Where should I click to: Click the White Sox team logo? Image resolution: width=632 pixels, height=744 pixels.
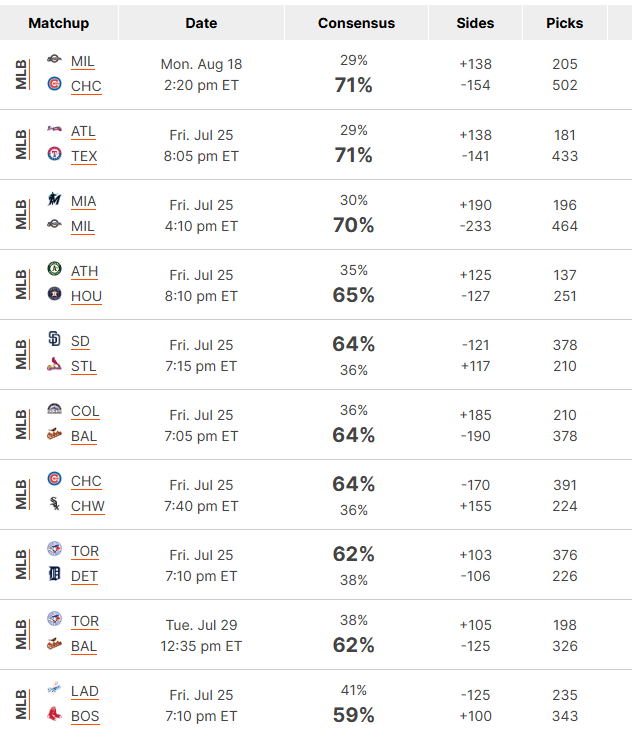(x=55, y=503)
